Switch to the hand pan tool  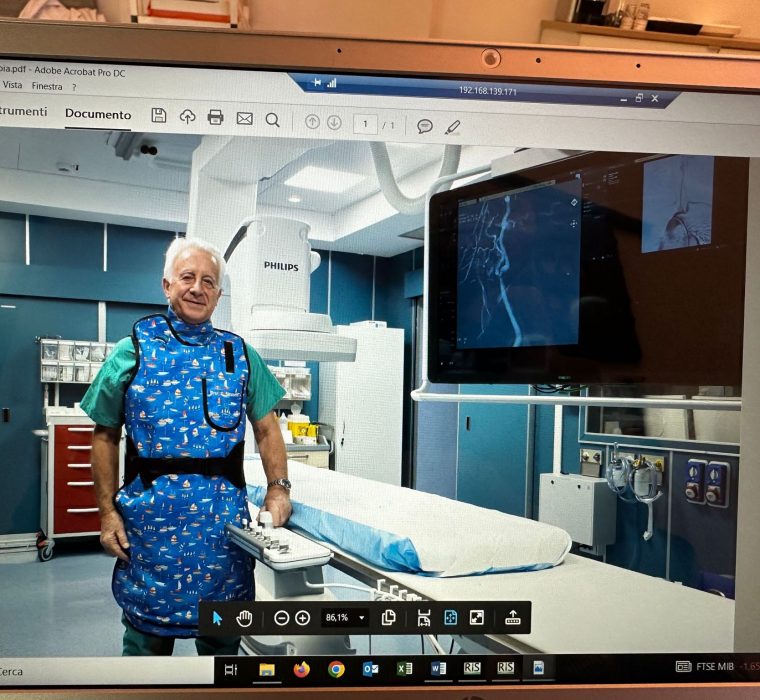[x=244, y=618]
